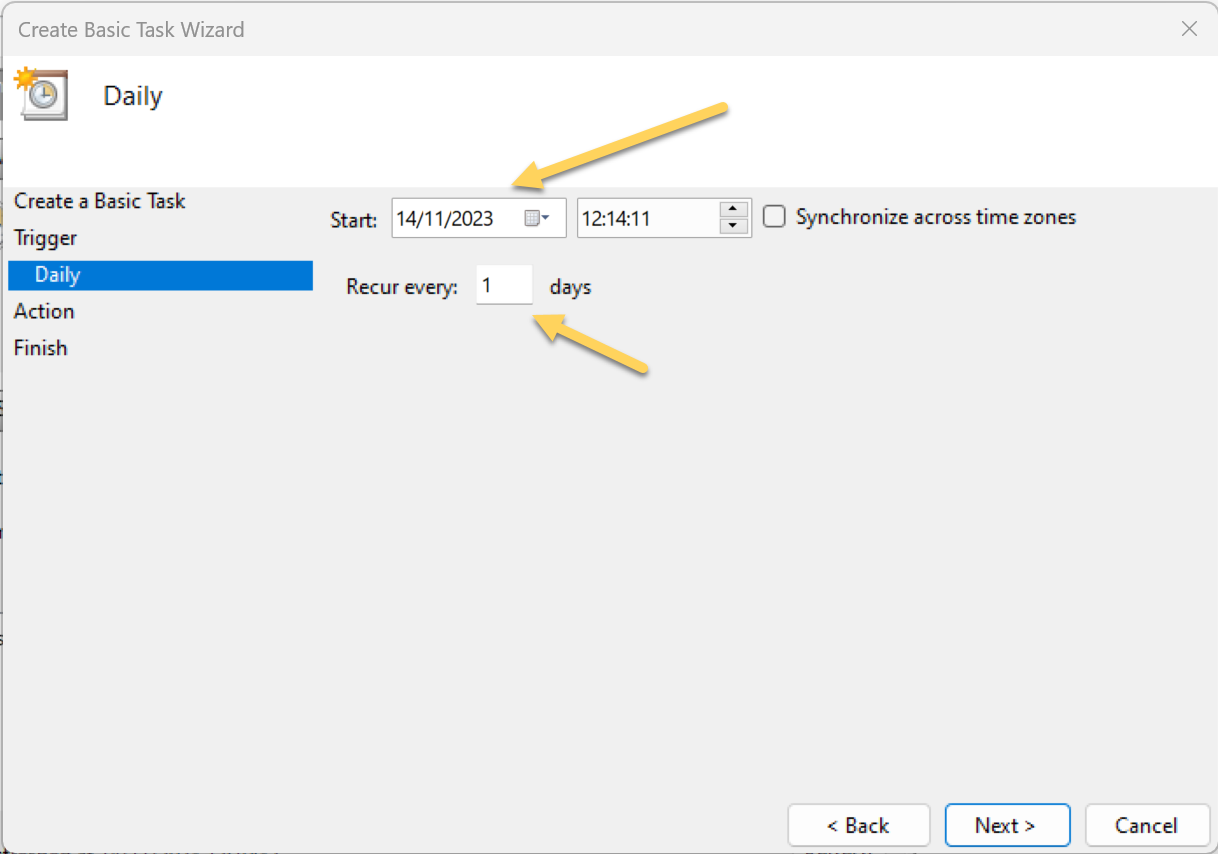The image size is (1218, 854).
Task: Select the Daily step in sidebar
Action: 160,275
